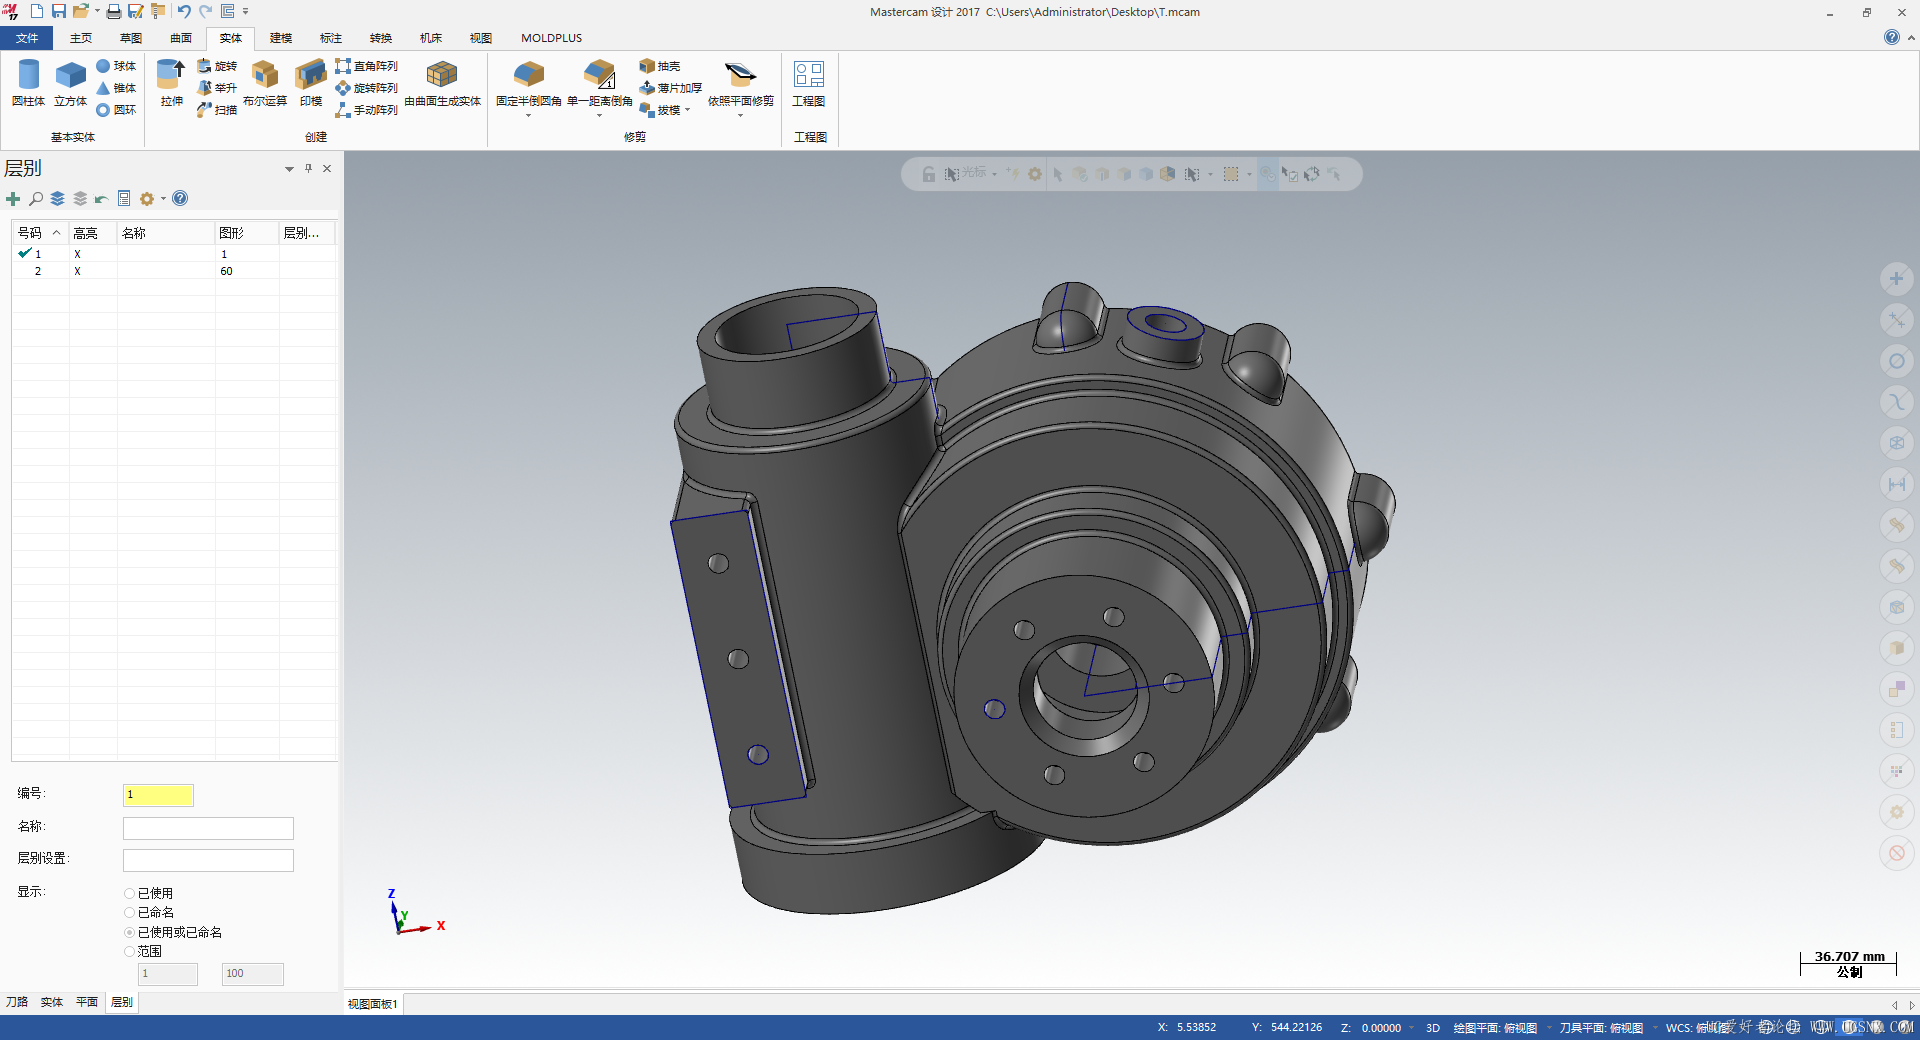Open the 拔模 draft dropdown arrow
This screenshot has width=1920, height=1040.
point(688,110)
